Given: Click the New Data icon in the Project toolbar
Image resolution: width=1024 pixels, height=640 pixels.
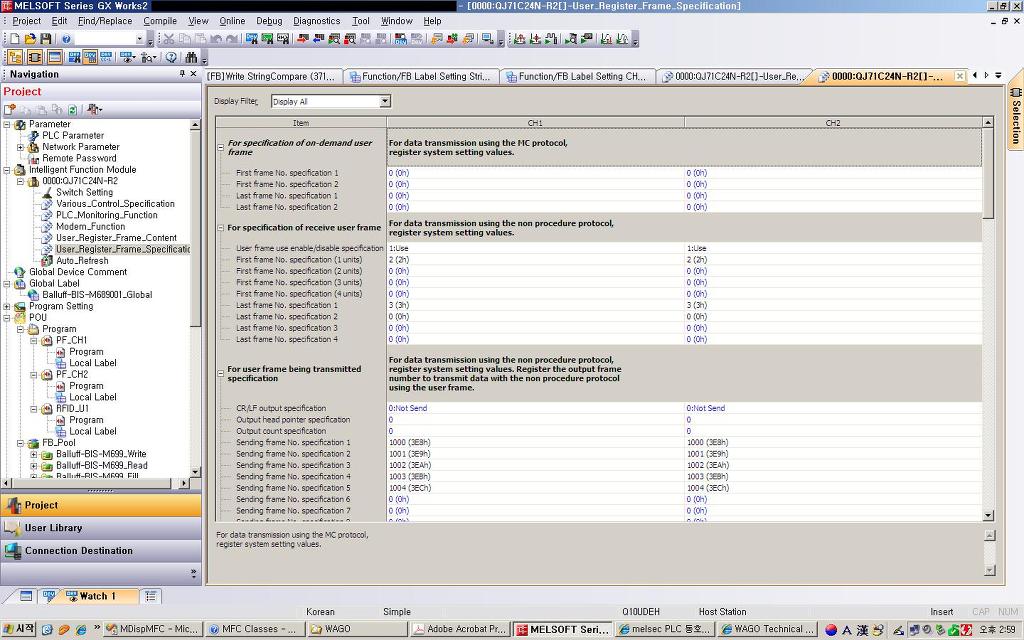Looking at the screenshot, I should [x=10, y=109].
